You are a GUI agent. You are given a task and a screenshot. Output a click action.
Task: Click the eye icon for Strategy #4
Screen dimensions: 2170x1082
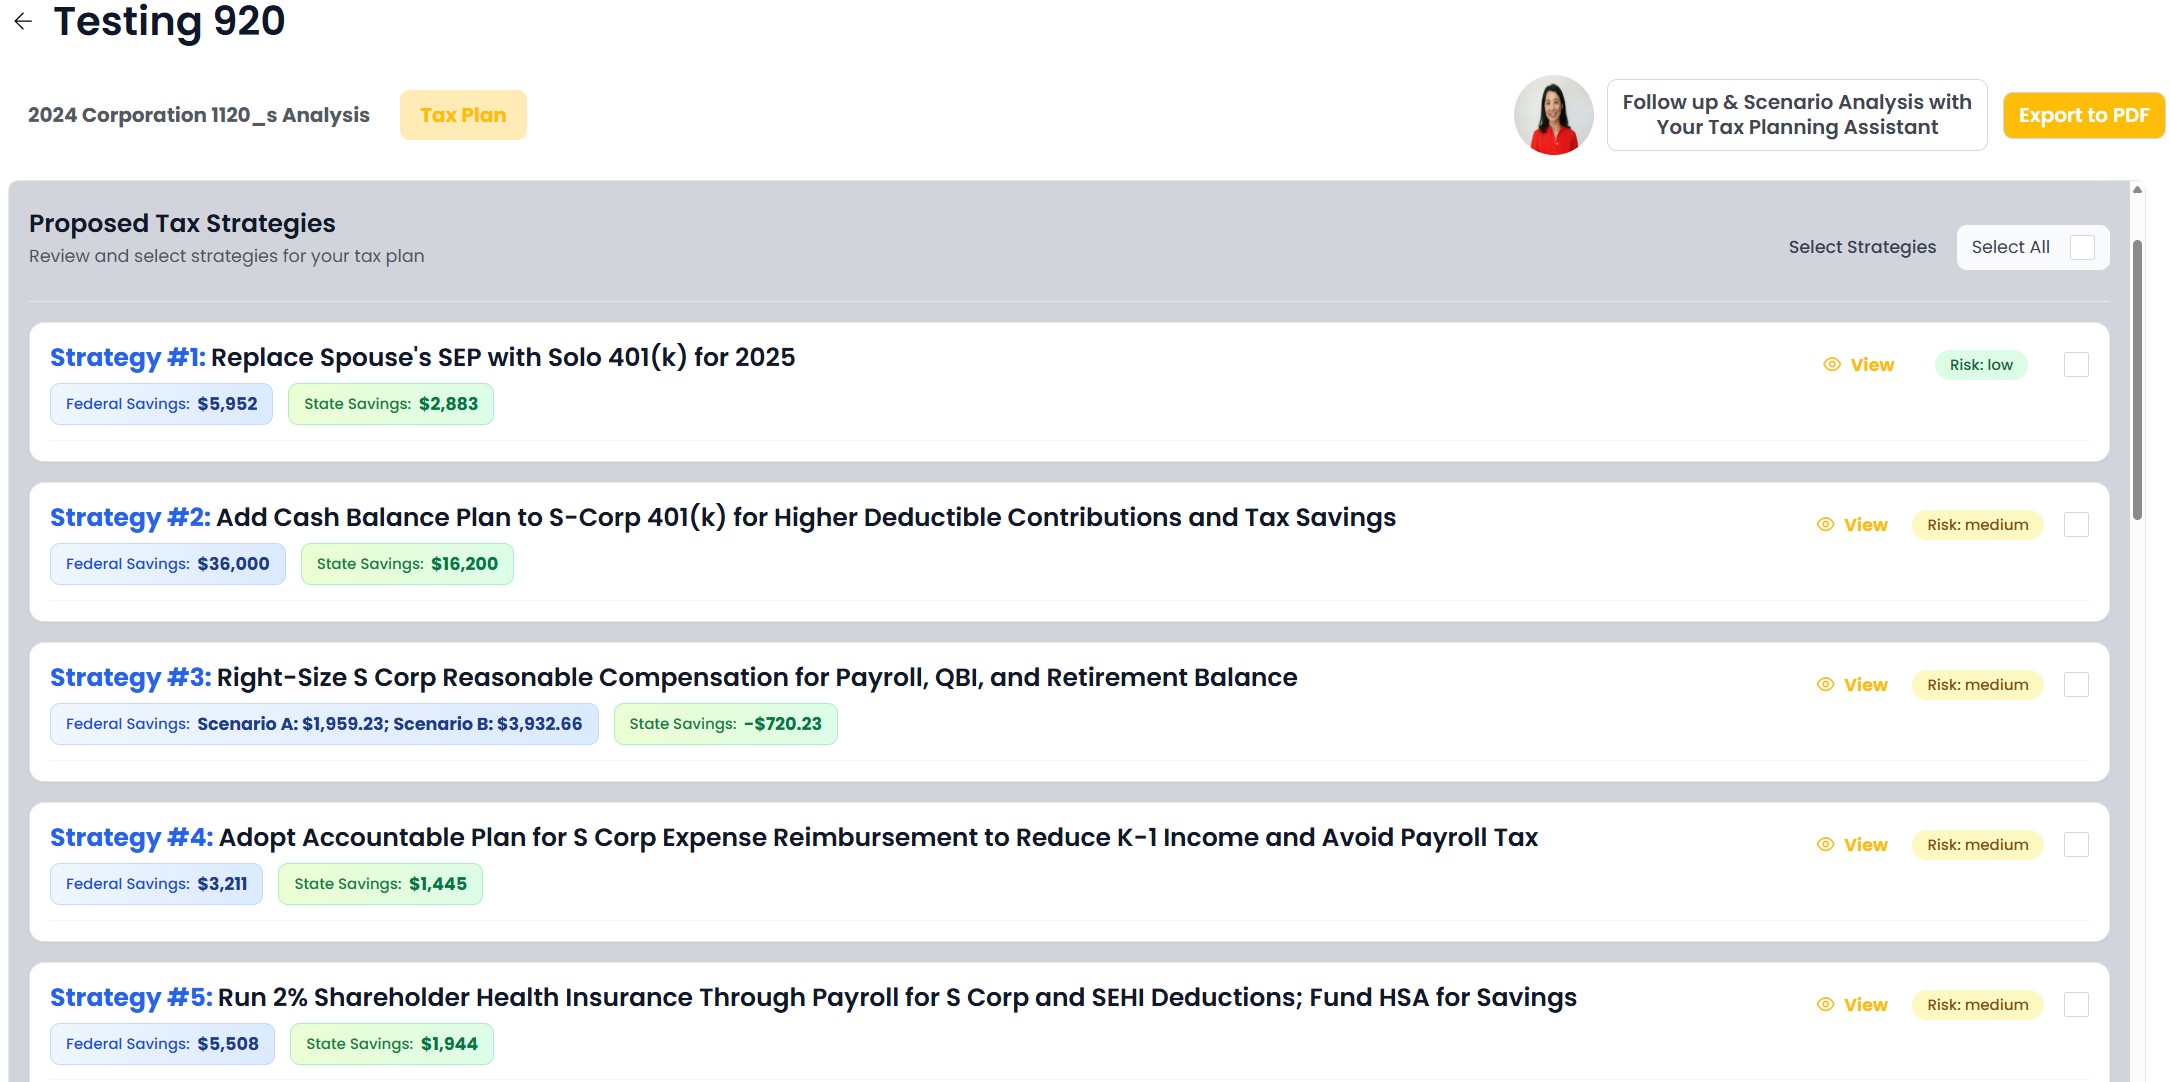pyautogui.click(x=1826, y=845)
